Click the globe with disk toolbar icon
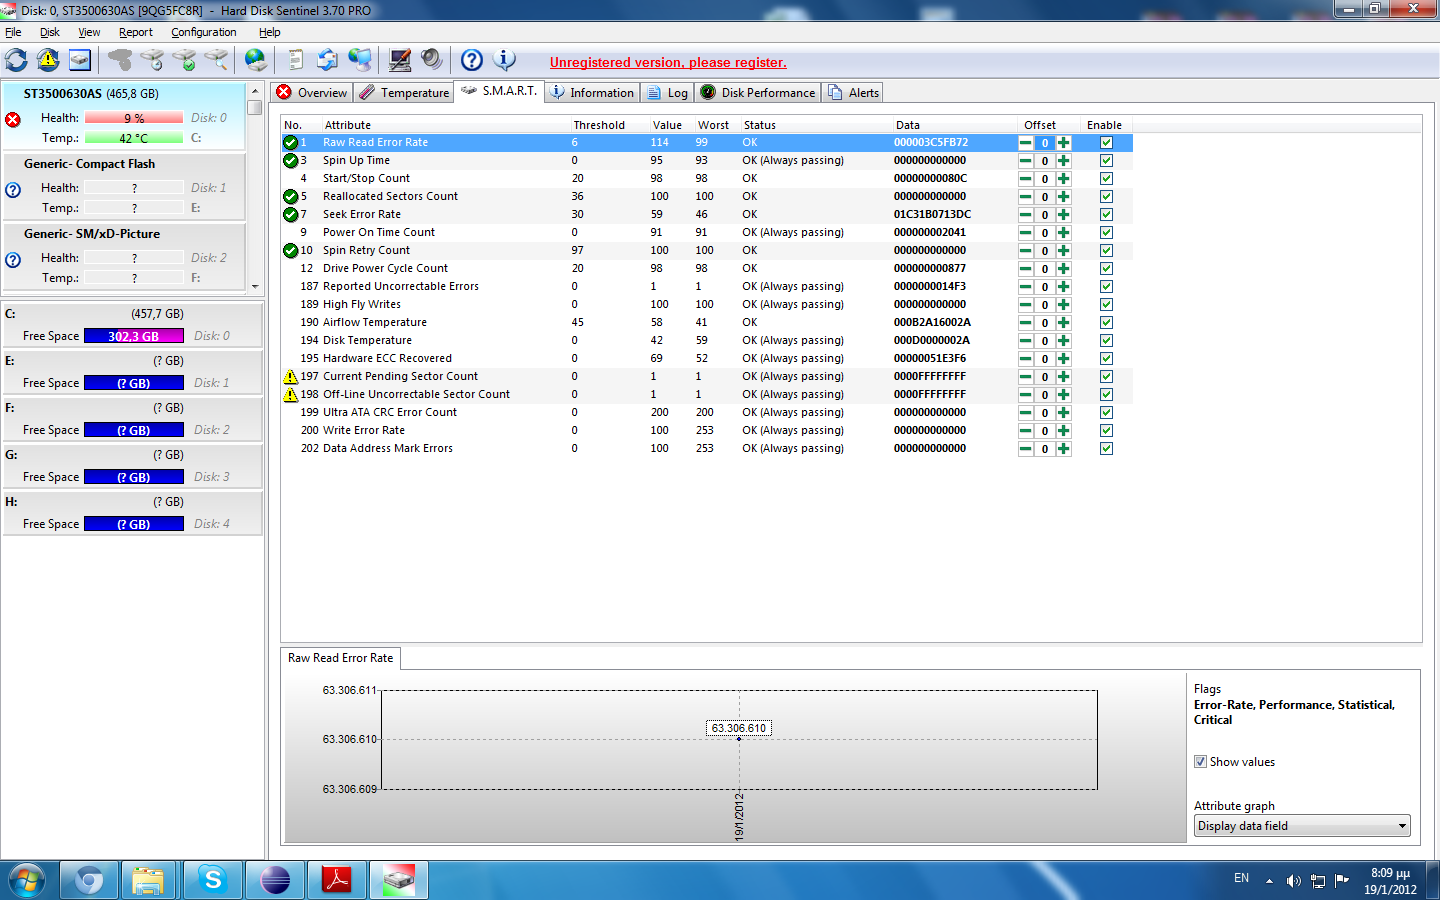Image resolution: width=1440 pixels, height=900 pixels. pos(256,60)
